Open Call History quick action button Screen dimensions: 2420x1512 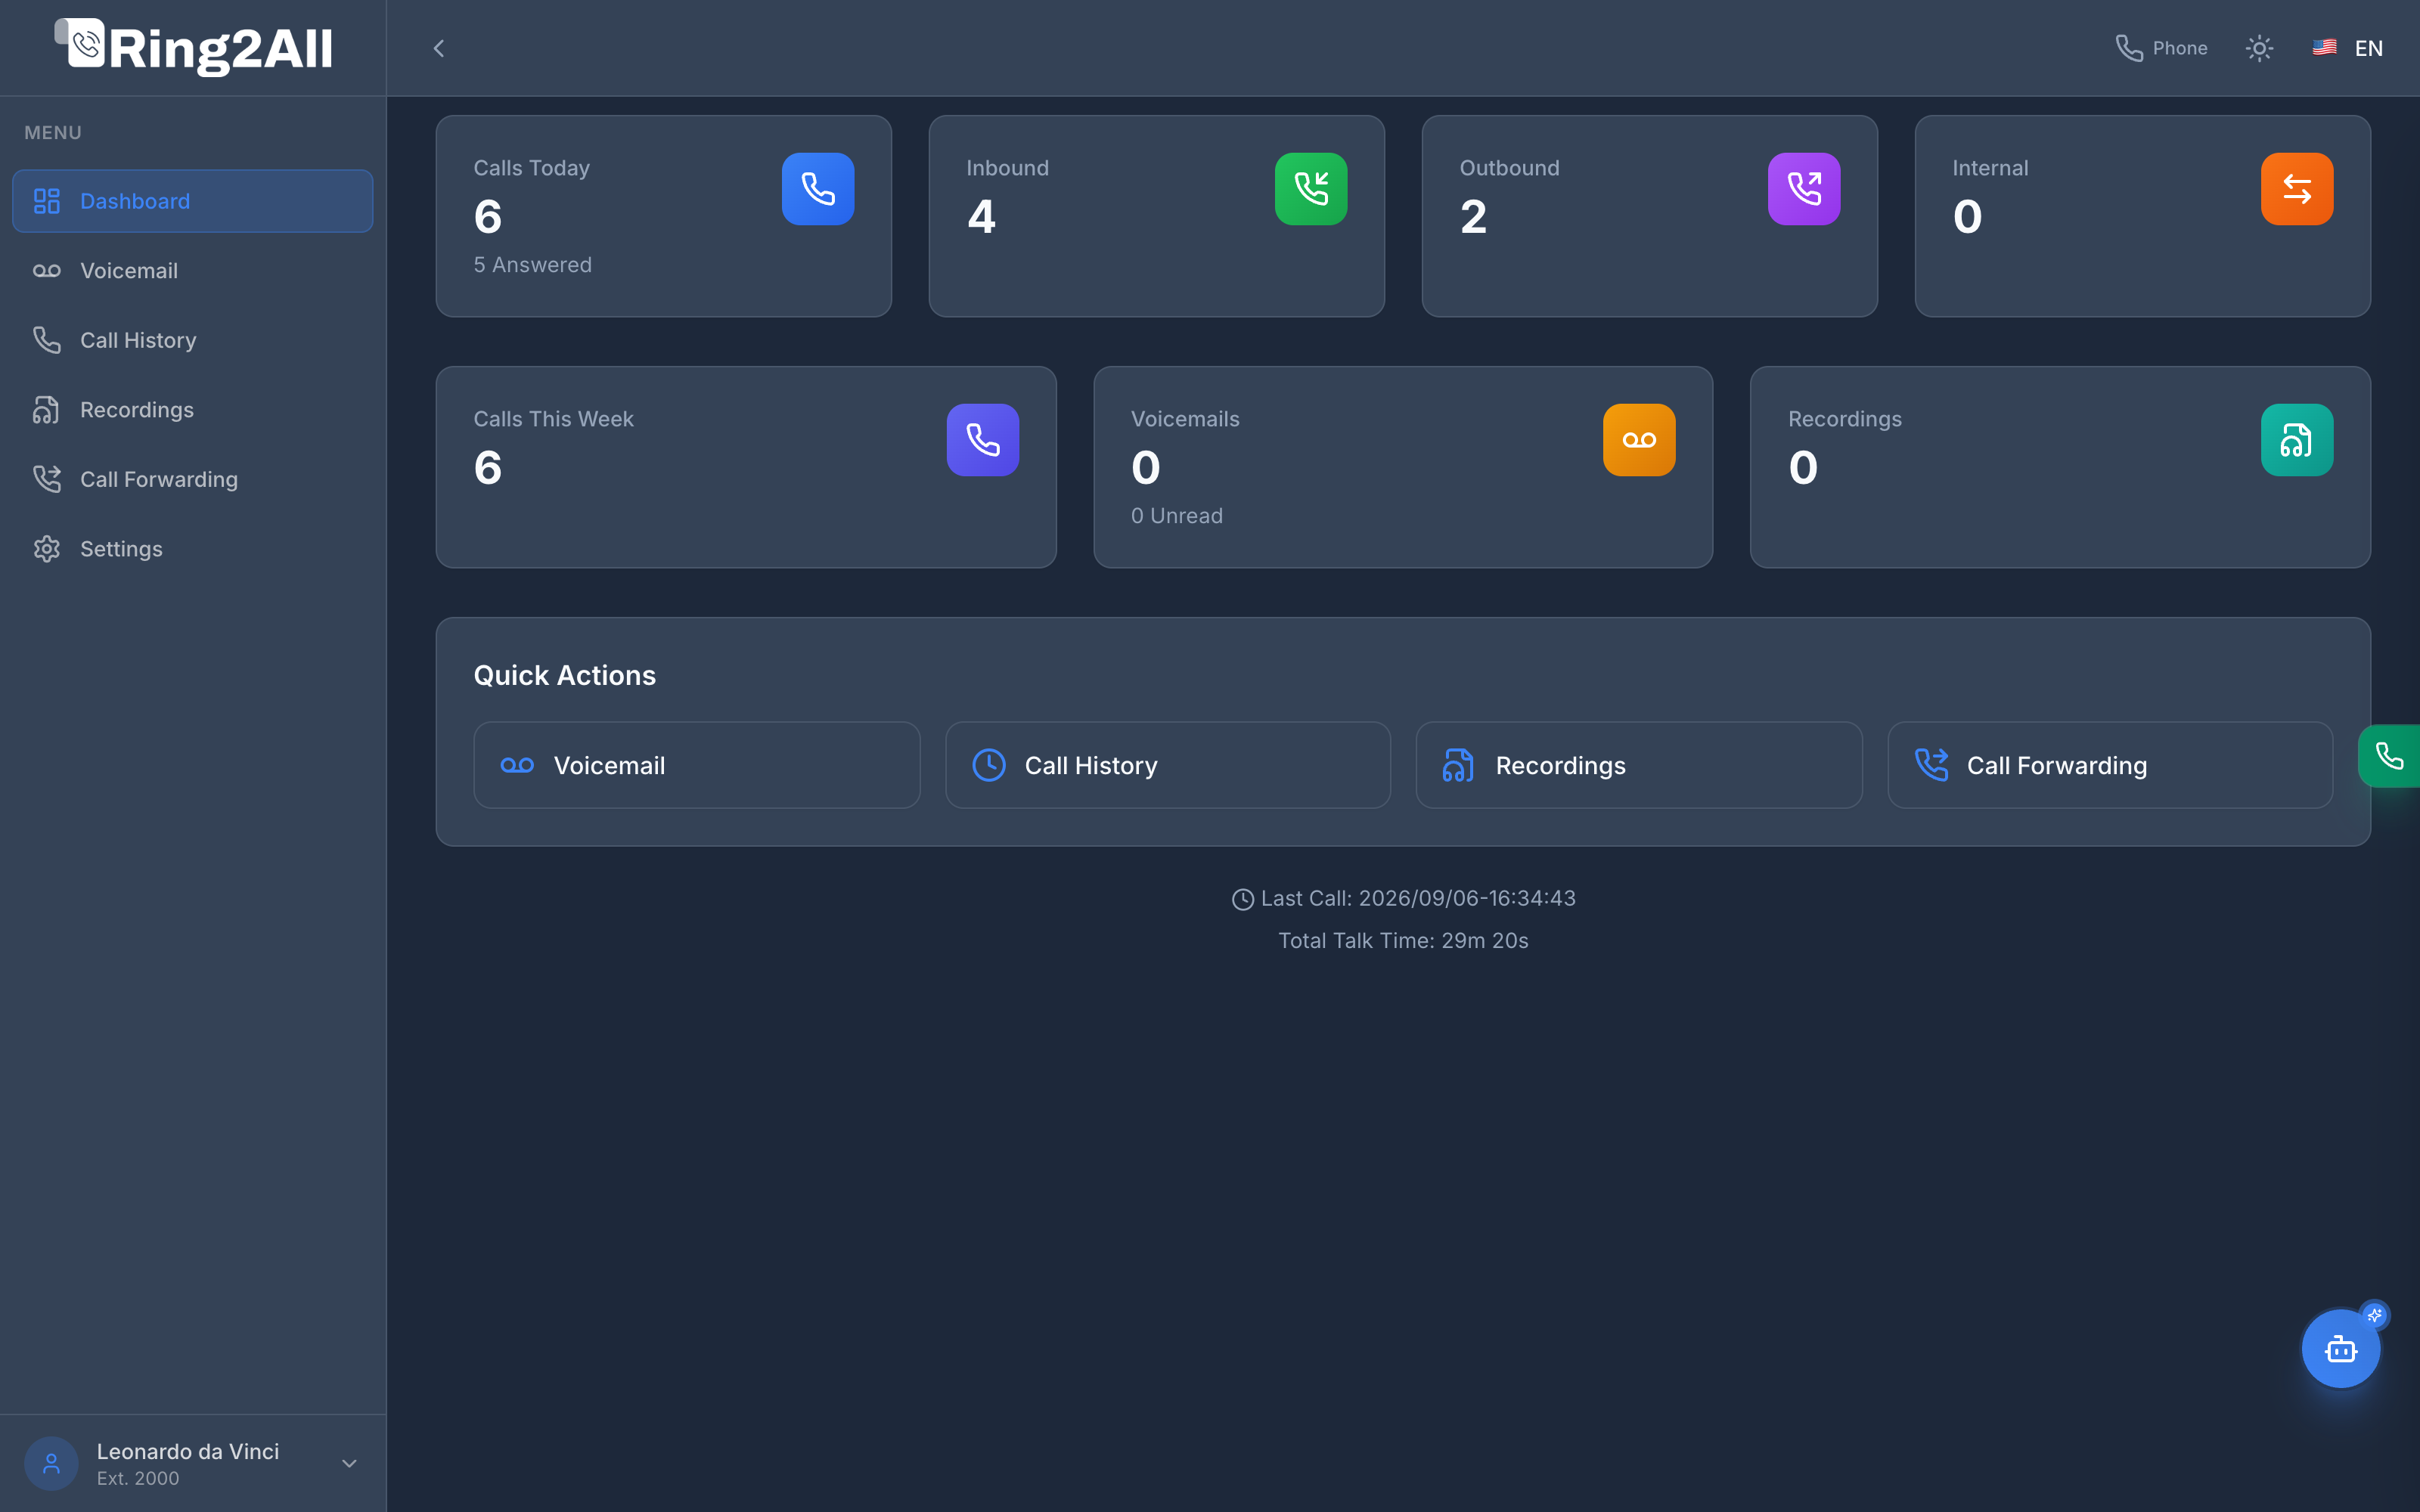pos(1168,765)
